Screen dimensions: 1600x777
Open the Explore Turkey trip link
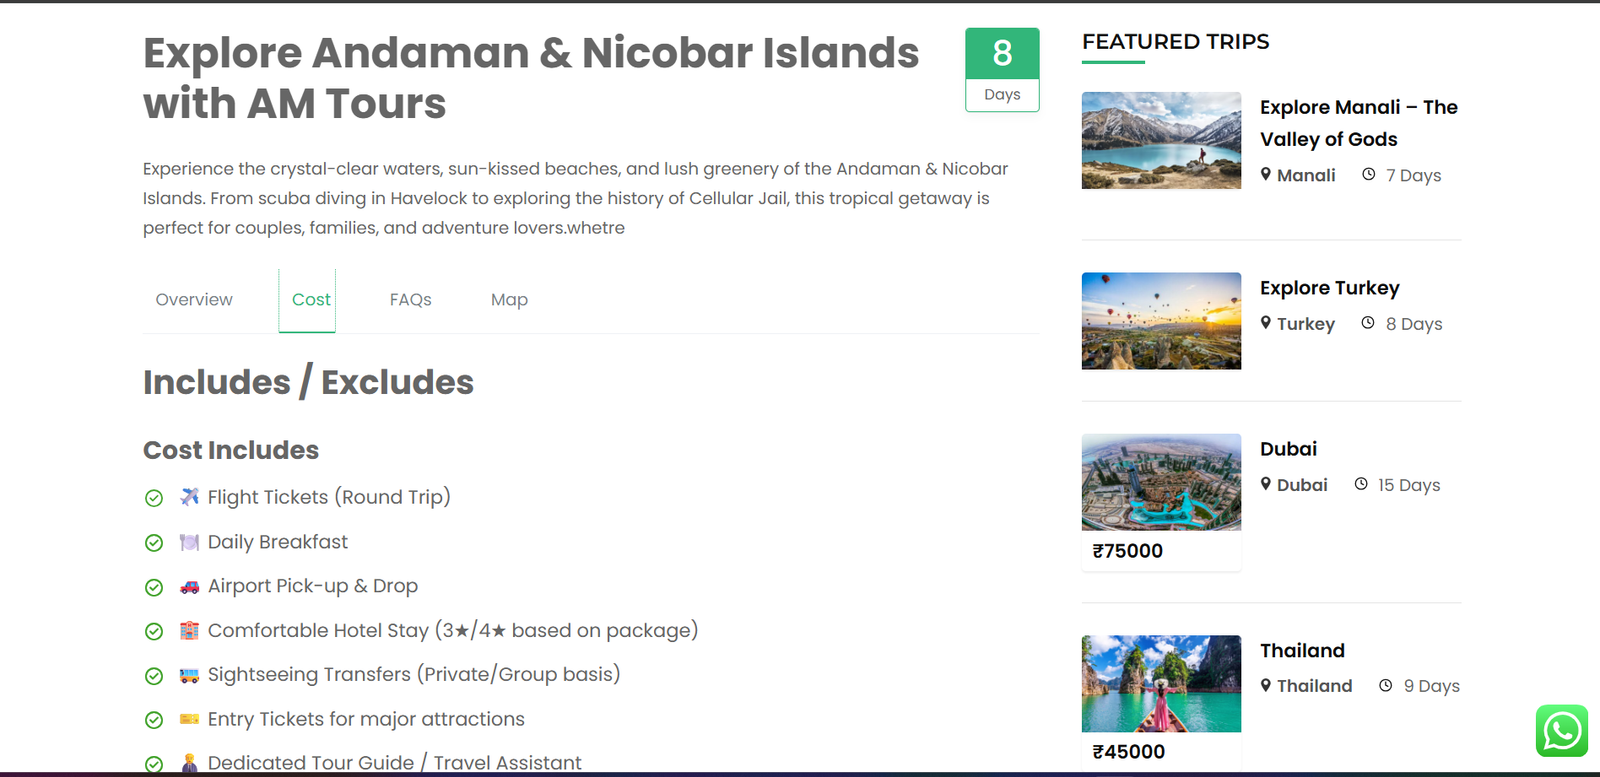click(1329, 288)
